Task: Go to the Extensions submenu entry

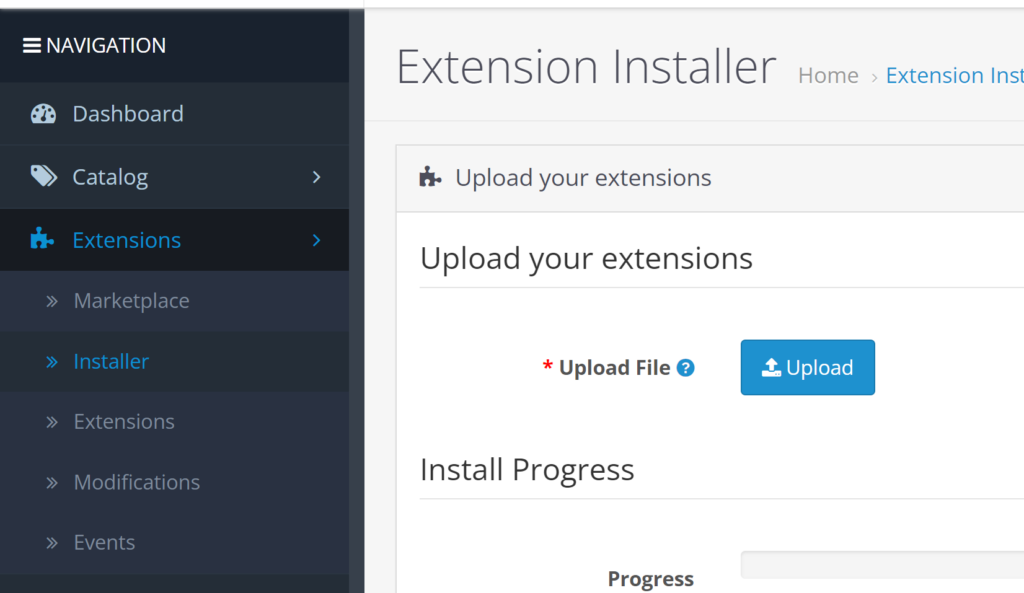Action: 174,422
